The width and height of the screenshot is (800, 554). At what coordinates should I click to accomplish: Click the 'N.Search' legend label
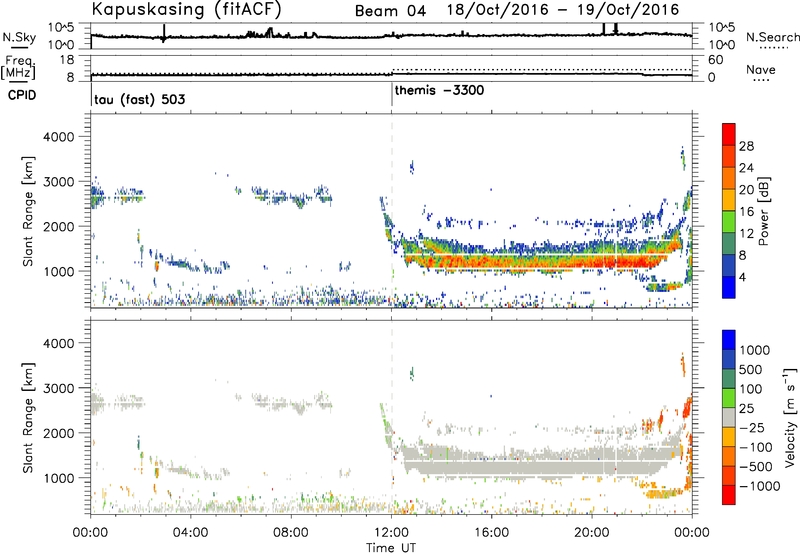[x=772, y=37]
